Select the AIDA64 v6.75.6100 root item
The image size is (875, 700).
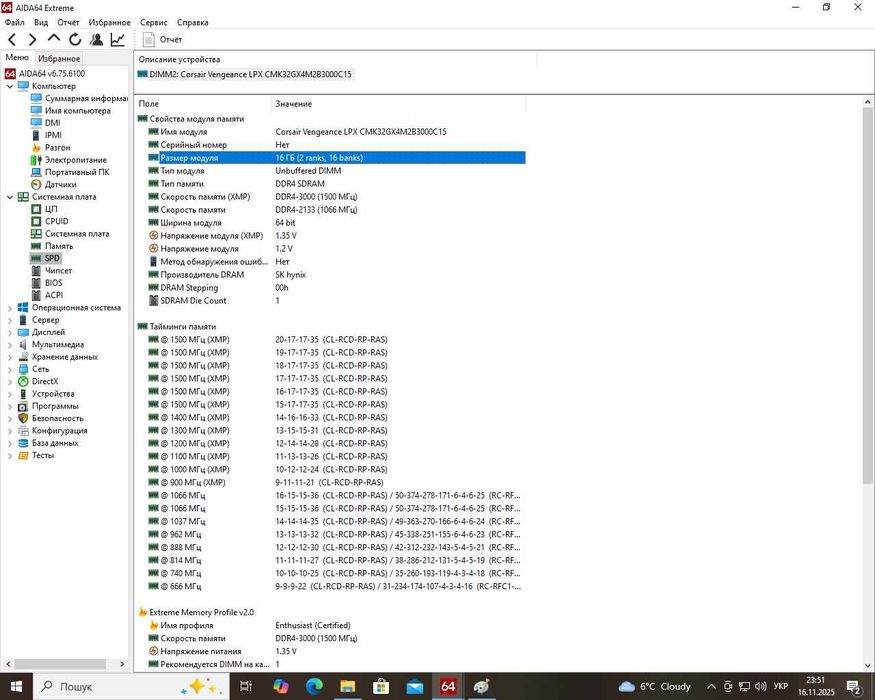coord(45,74)
